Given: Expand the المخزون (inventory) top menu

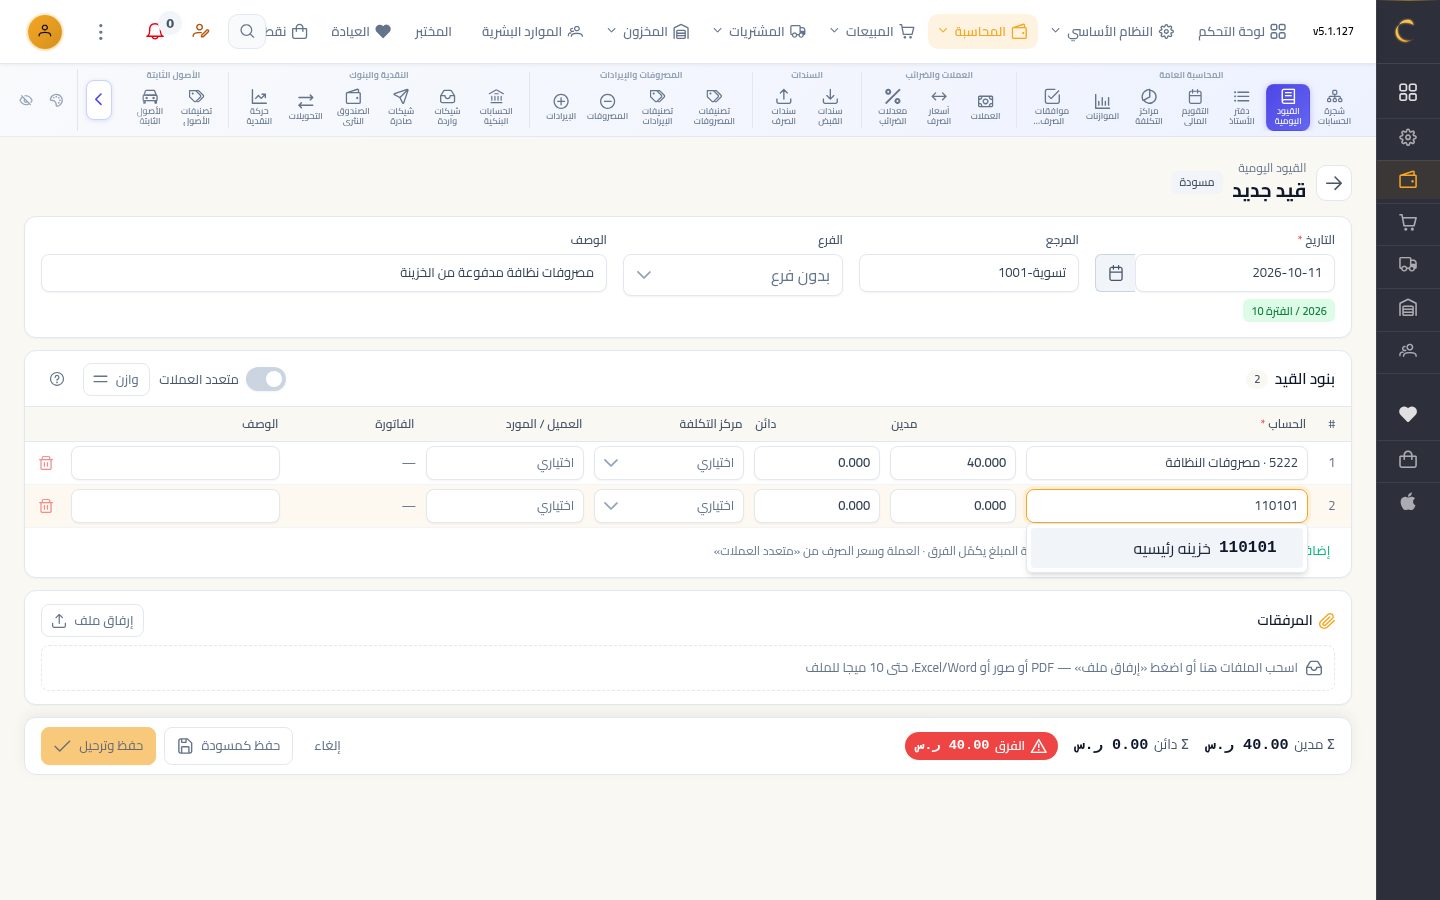Looking at the screenshot, I should coord(648,32).
